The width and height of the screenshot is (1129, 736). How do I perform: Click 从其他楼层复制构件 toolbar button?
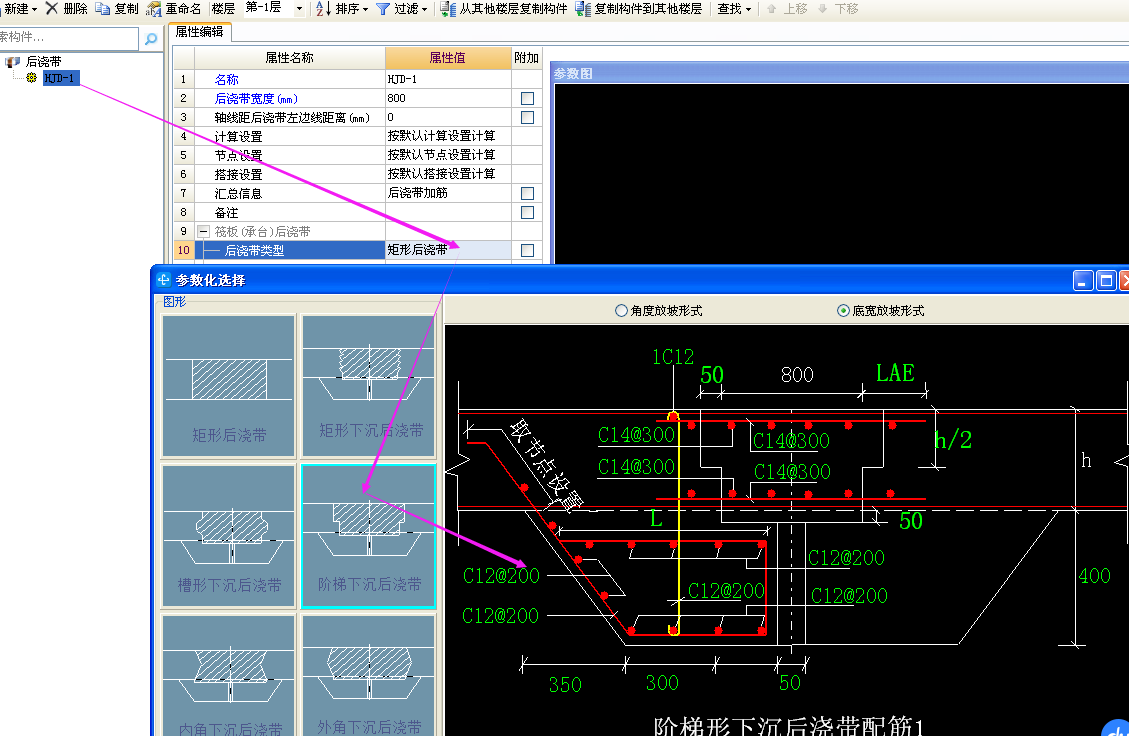point(504,9)
